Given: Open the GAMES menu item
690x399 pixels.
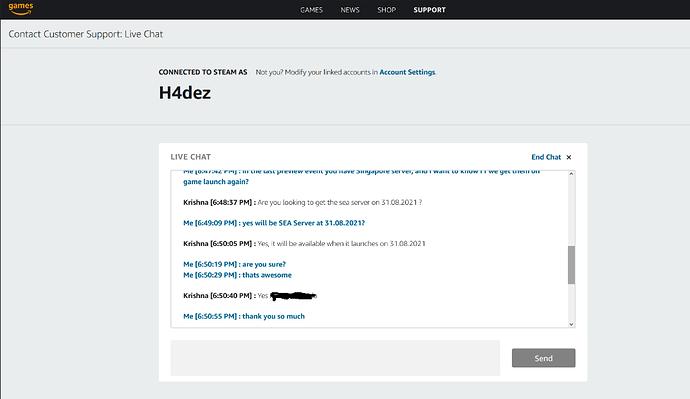Looking at the screenshot, I should 311,10.
